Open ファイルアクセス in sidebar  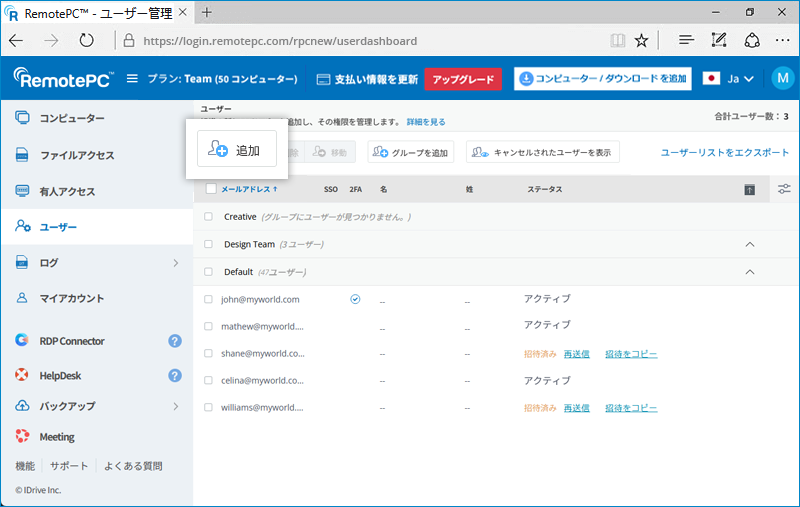point(77,155)
